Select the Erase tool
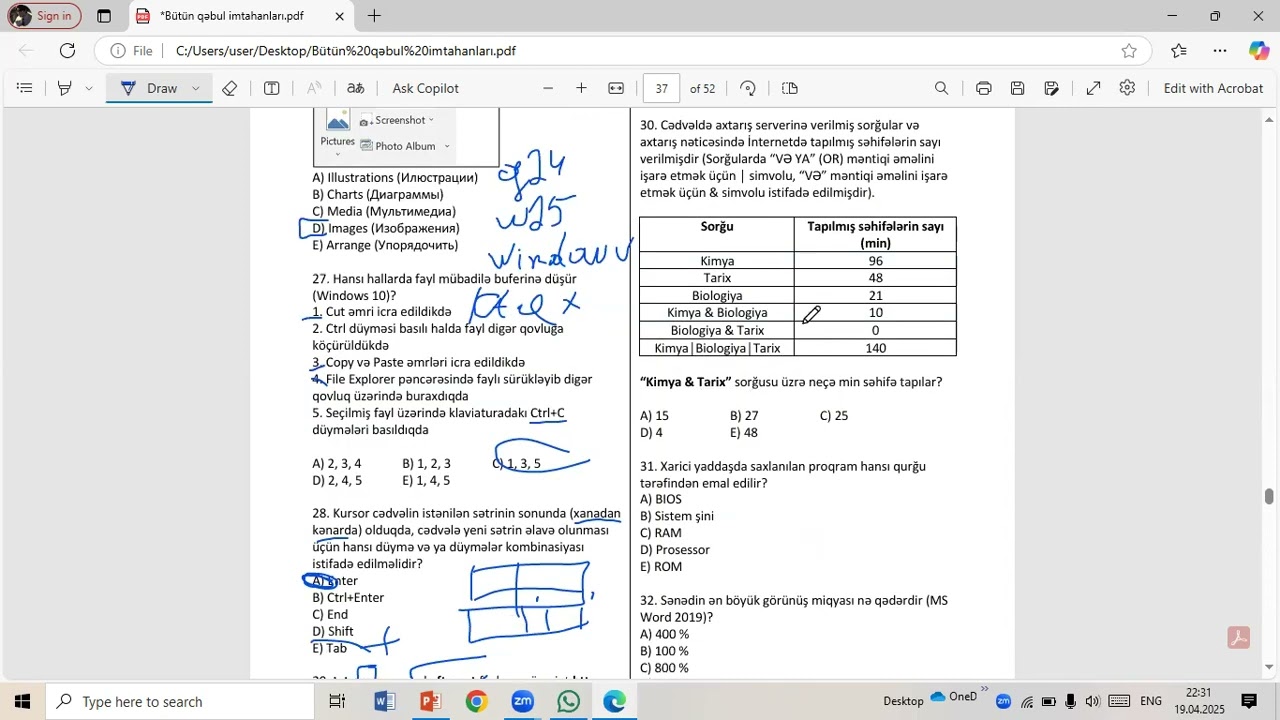This screenshot has width=1280, height=720. point(230,88)
